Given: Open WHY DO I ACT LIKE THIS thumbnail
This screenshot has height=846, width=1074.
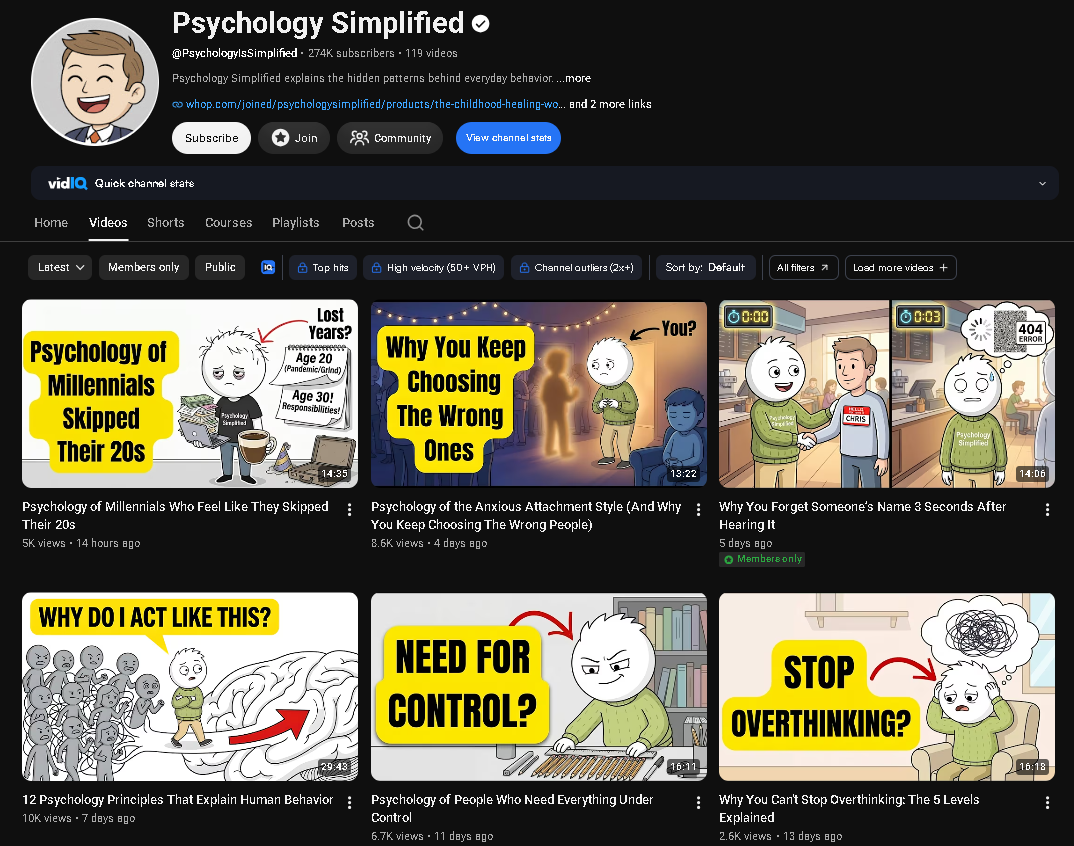Looking at the screenshot, I should click(190, 687).
